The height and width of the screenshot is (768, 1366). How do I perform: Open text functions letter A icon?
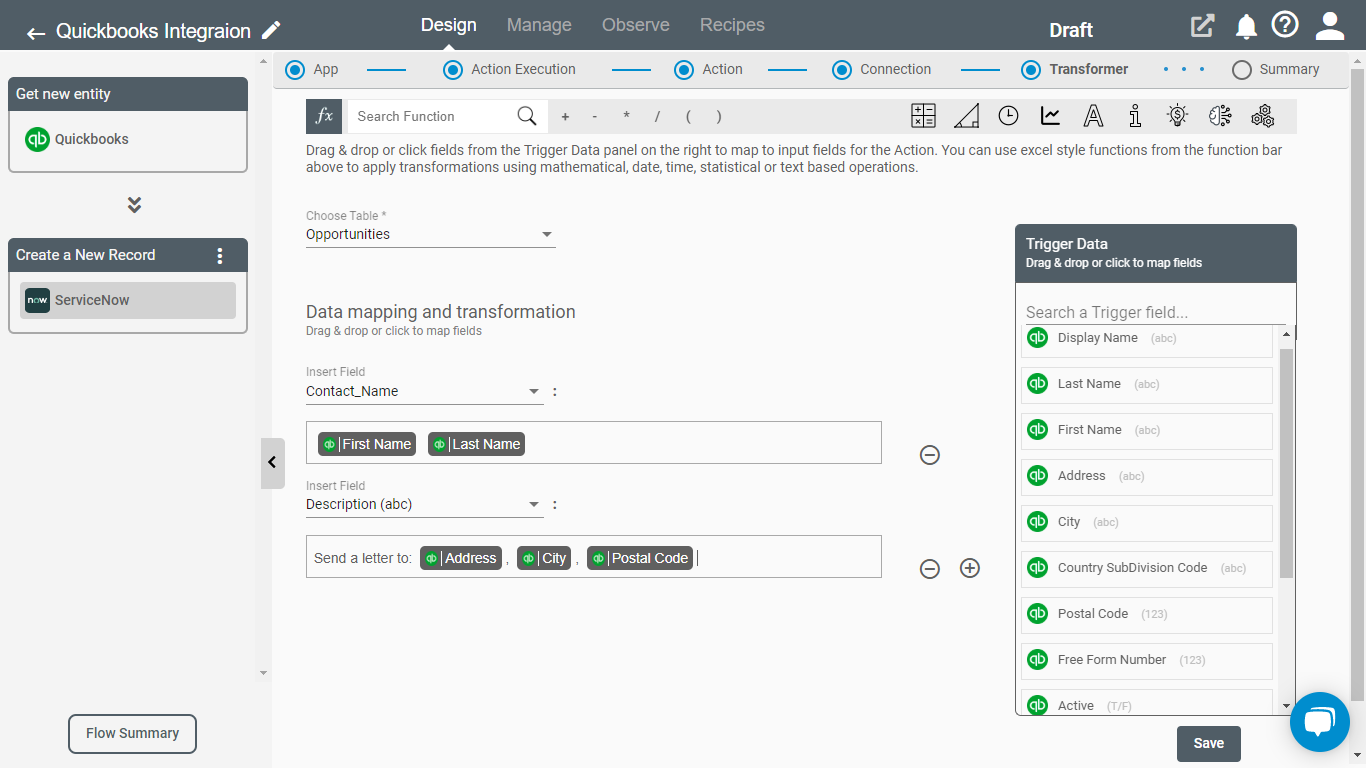click(1093, 116)
